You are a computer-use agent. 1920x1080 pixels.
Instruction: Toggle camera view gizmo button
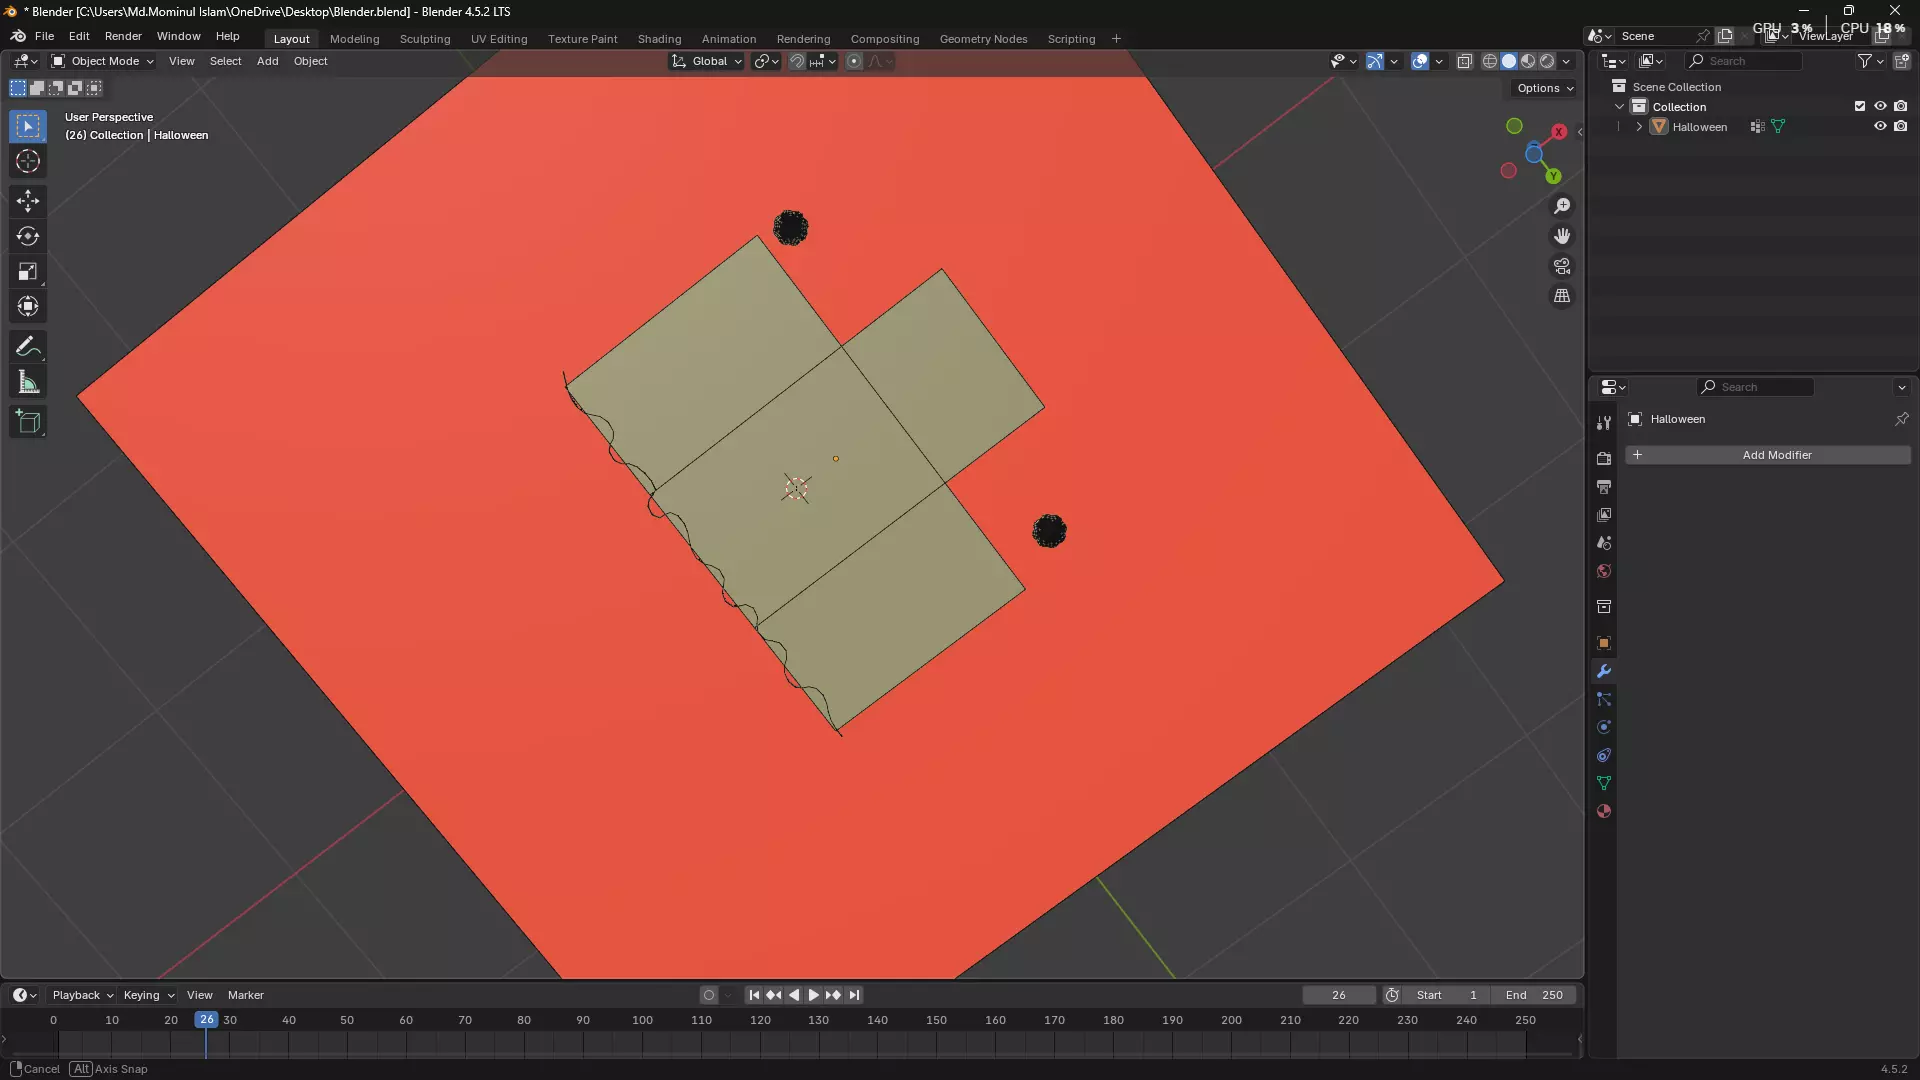pos(1562,266)
